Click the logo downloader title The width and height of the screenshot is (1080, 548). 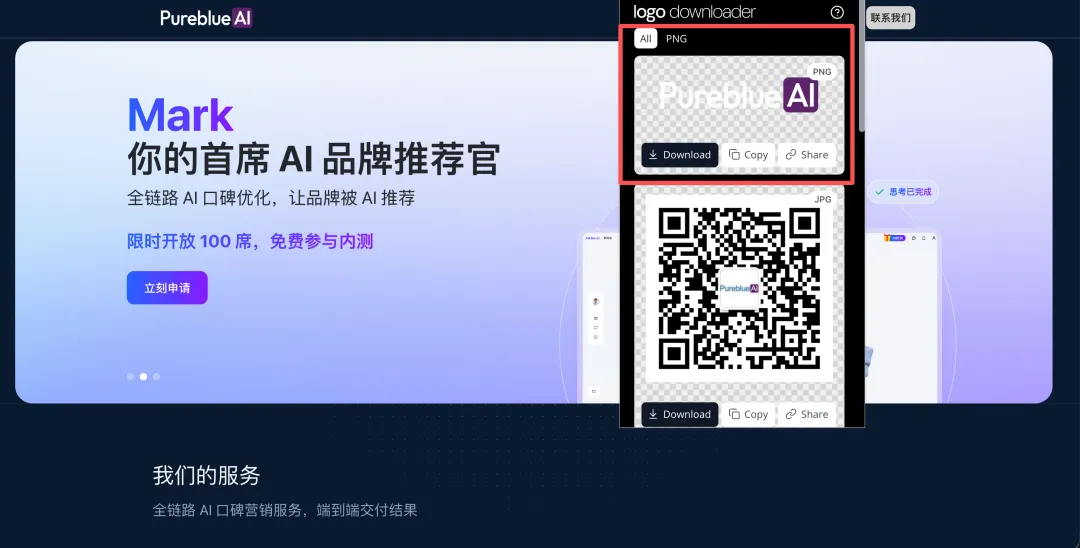pos(694,12)
